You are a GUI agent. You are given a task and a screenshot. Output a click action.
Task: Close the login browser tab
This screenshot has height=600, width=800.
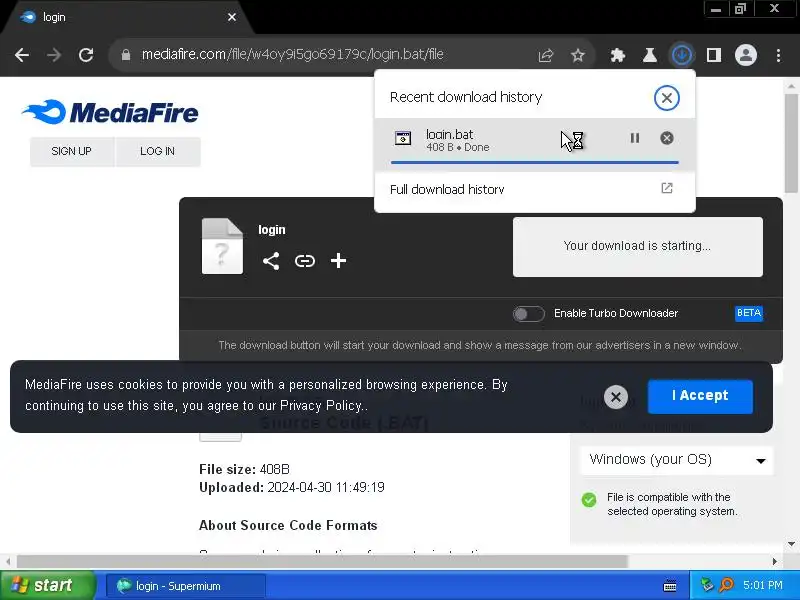(232, 17)
